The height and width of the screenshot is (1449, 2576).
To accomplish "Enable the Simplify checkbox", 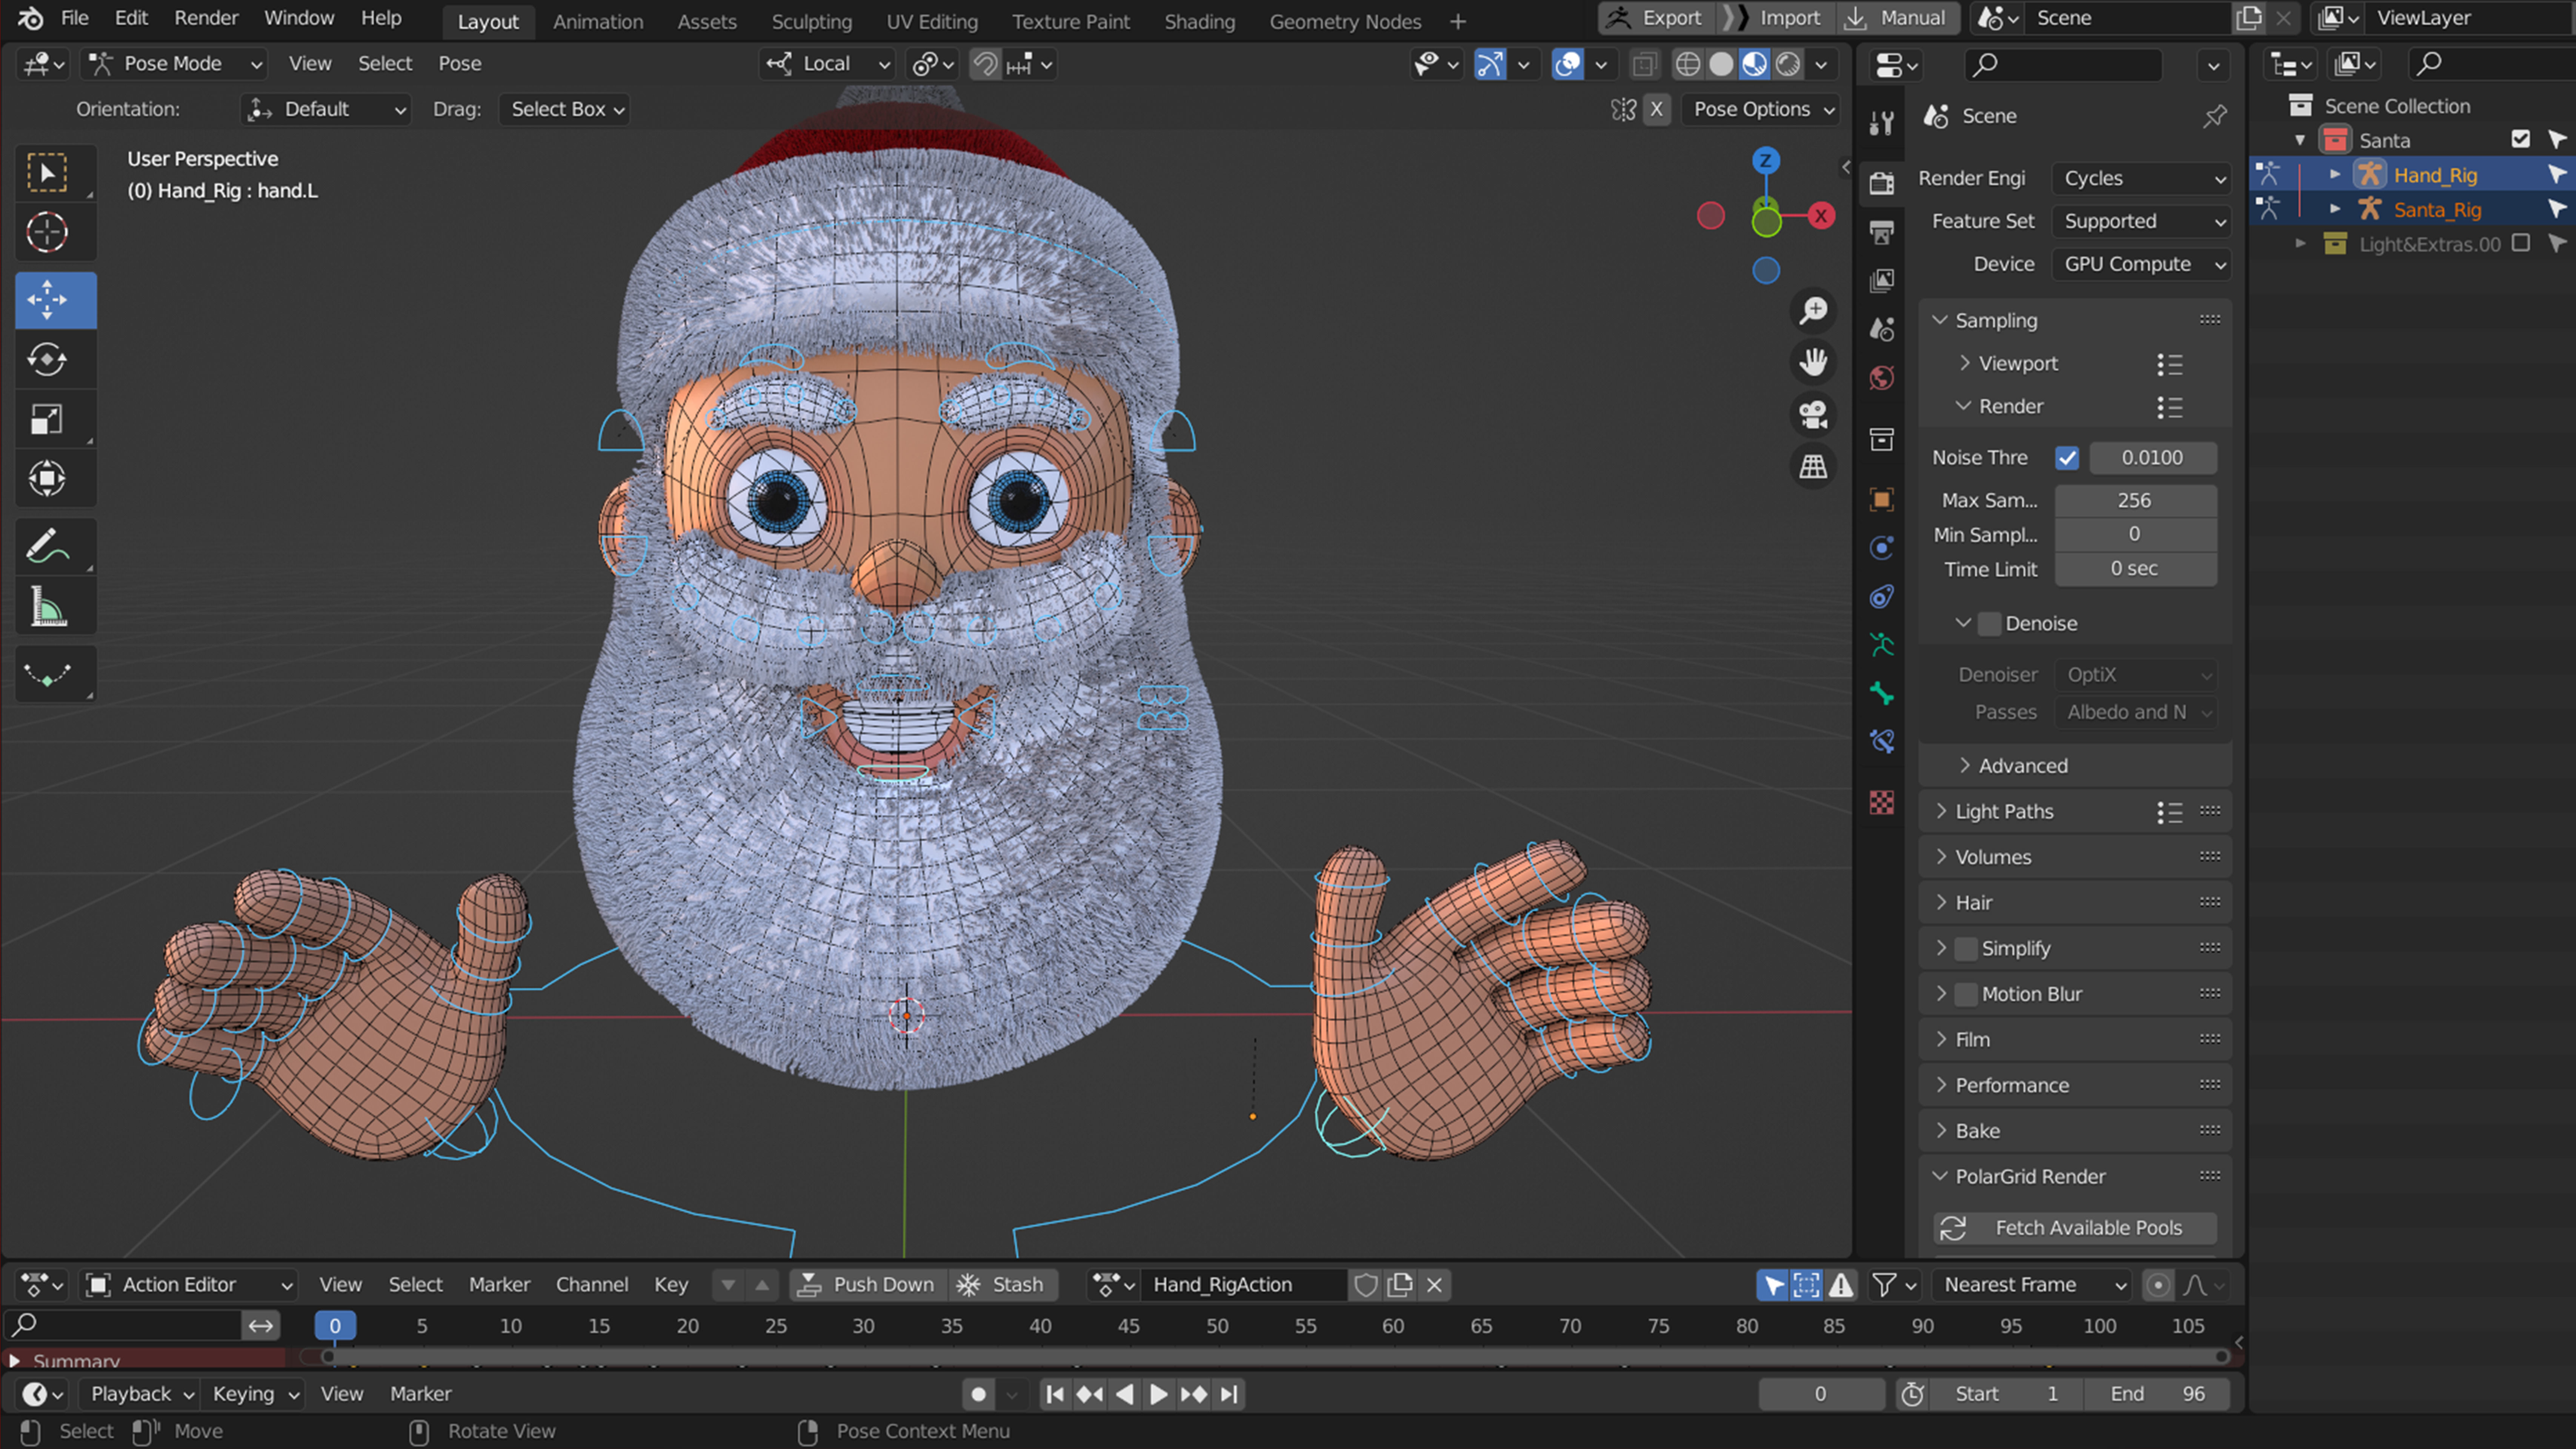I will click(x=1965, y=949).
